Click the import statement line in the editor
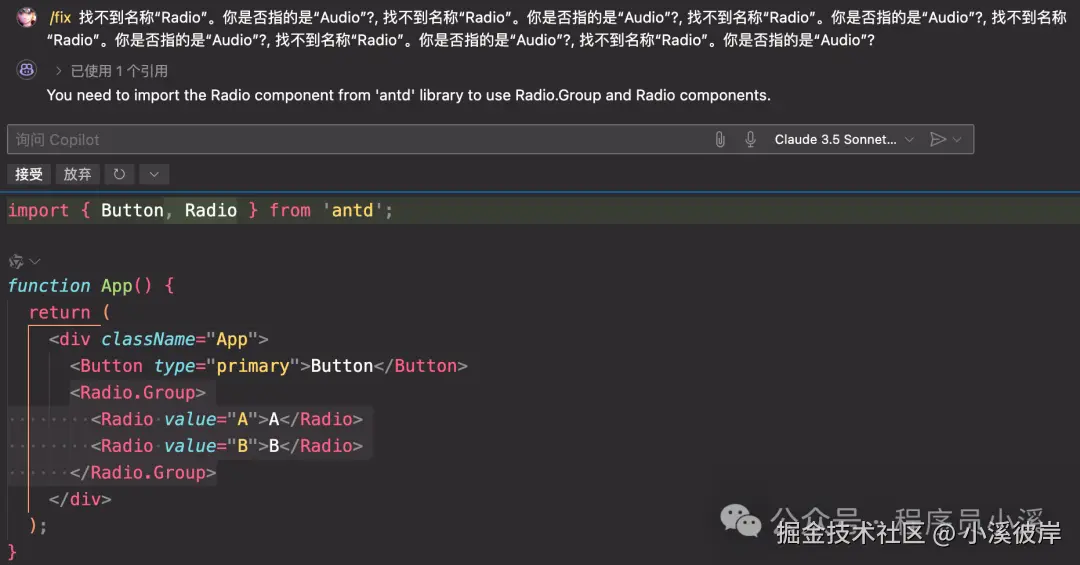The width and height of the screenshot is (1080, 565). point(200,210)
